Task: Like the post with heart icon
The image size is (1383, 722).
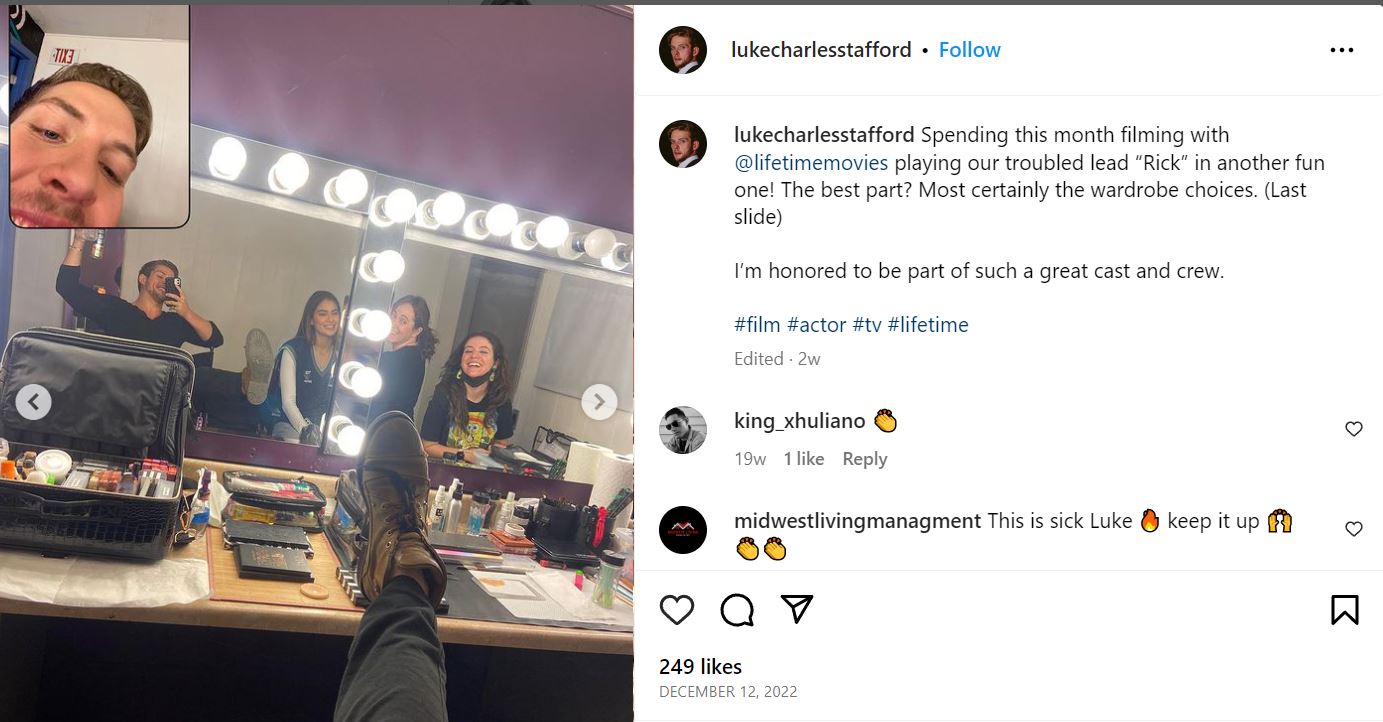Action: (677, 609)
